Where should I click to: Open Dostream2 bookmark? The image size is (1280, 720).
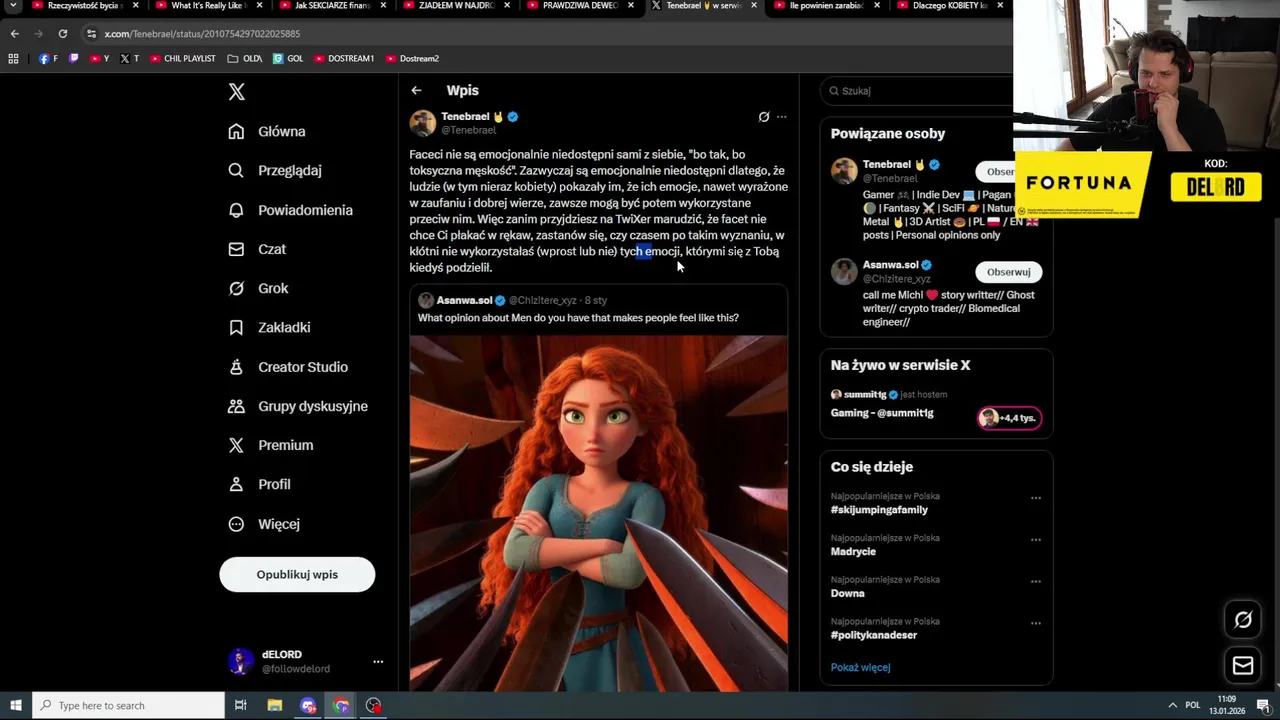412,59
